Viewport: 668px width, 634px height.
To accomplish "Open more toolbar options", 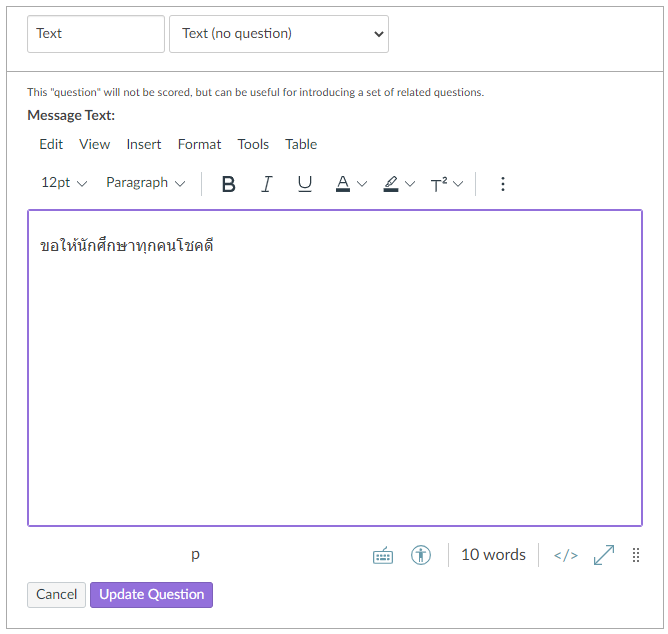I will click(503, 184).
